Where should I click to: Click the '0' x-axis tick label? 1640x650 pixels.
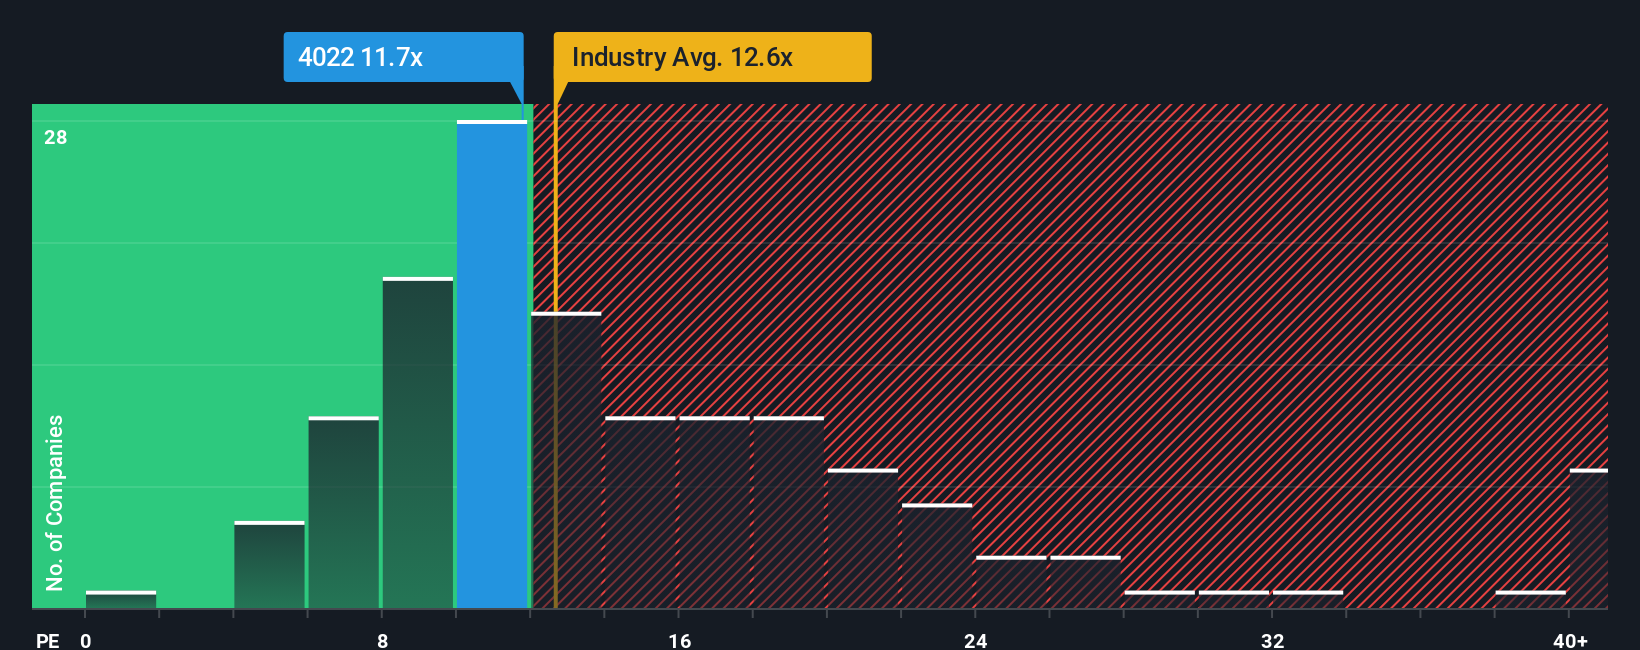click(86, 640)
